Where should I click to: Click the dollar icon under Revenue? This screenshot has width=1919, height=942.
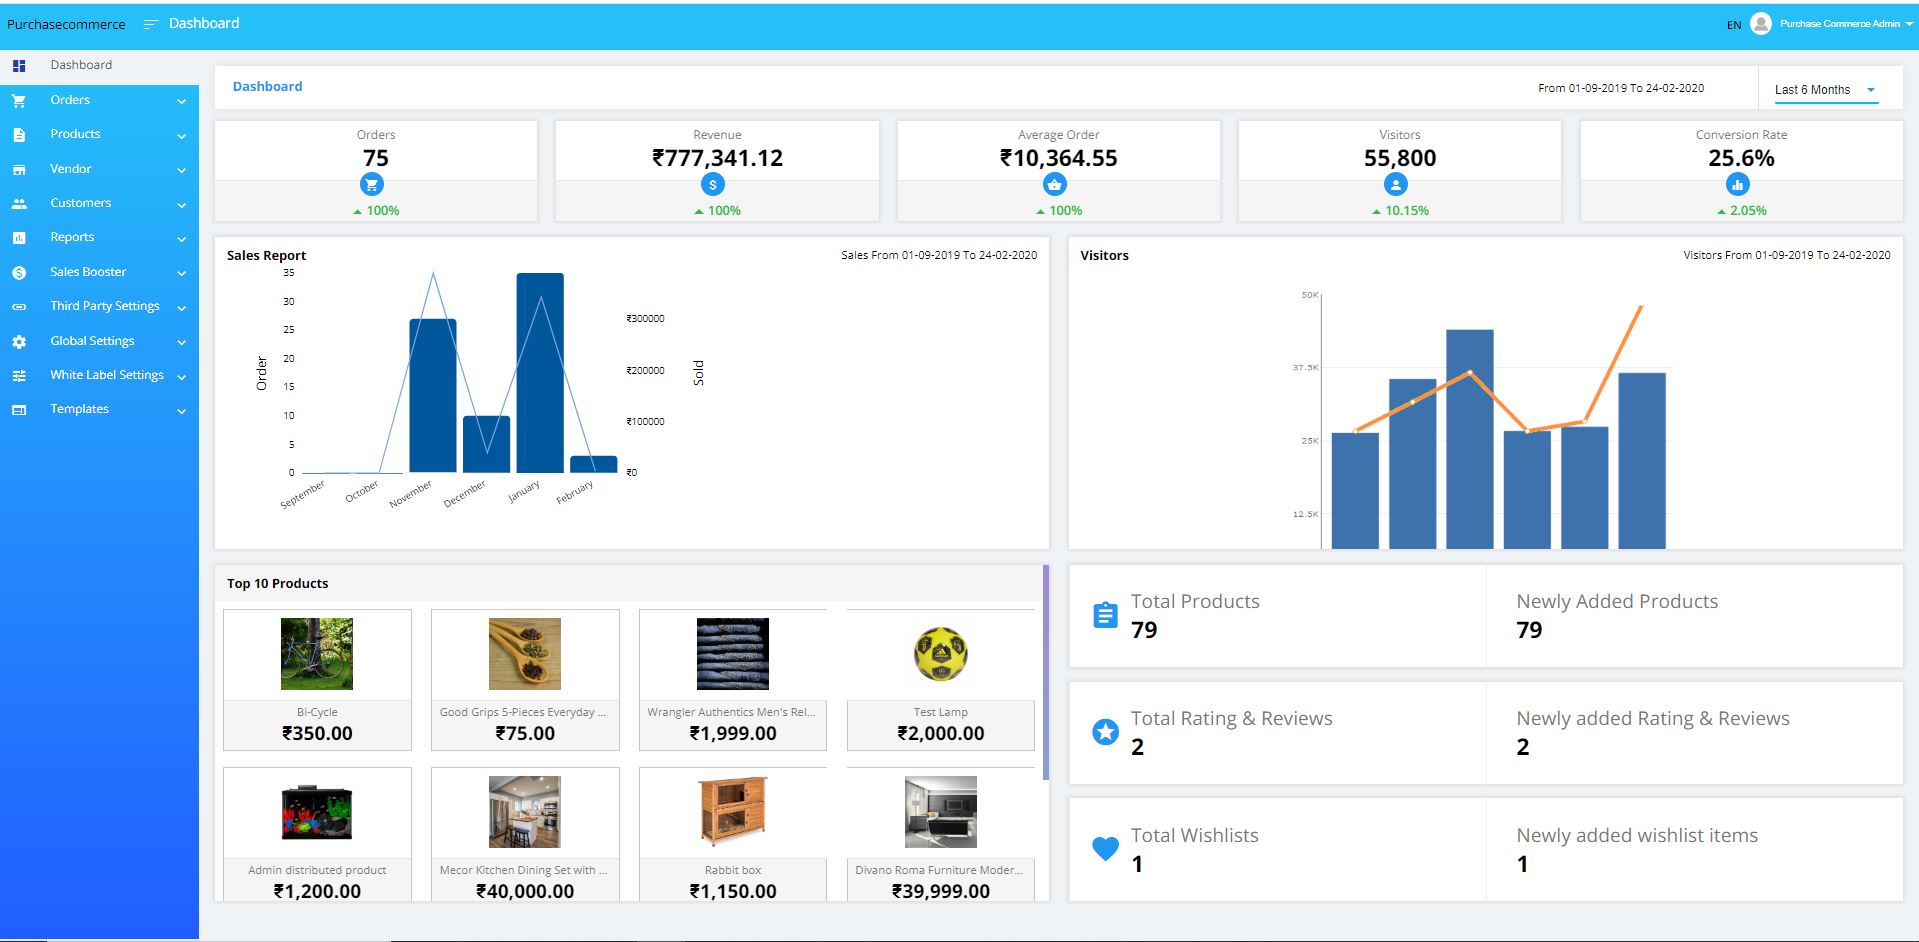click(713, 184)
